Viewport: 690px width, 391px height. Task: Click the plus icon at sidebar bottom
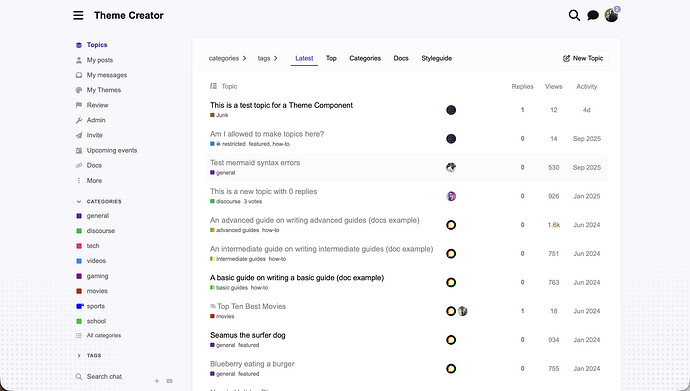pyautogui.click(x=157, y=381)
